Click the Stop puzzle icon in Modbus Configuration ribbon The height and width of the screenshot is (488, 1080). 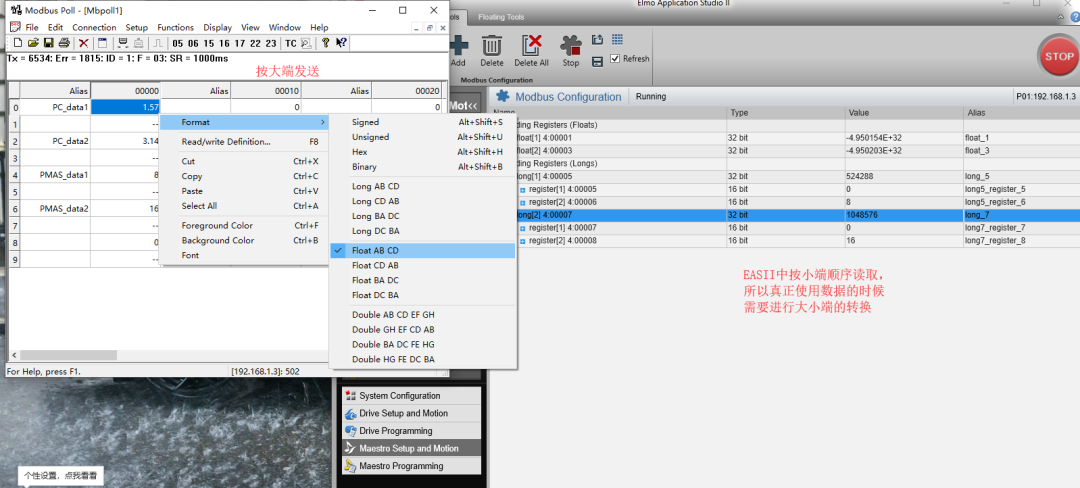[x=570, y=45]
